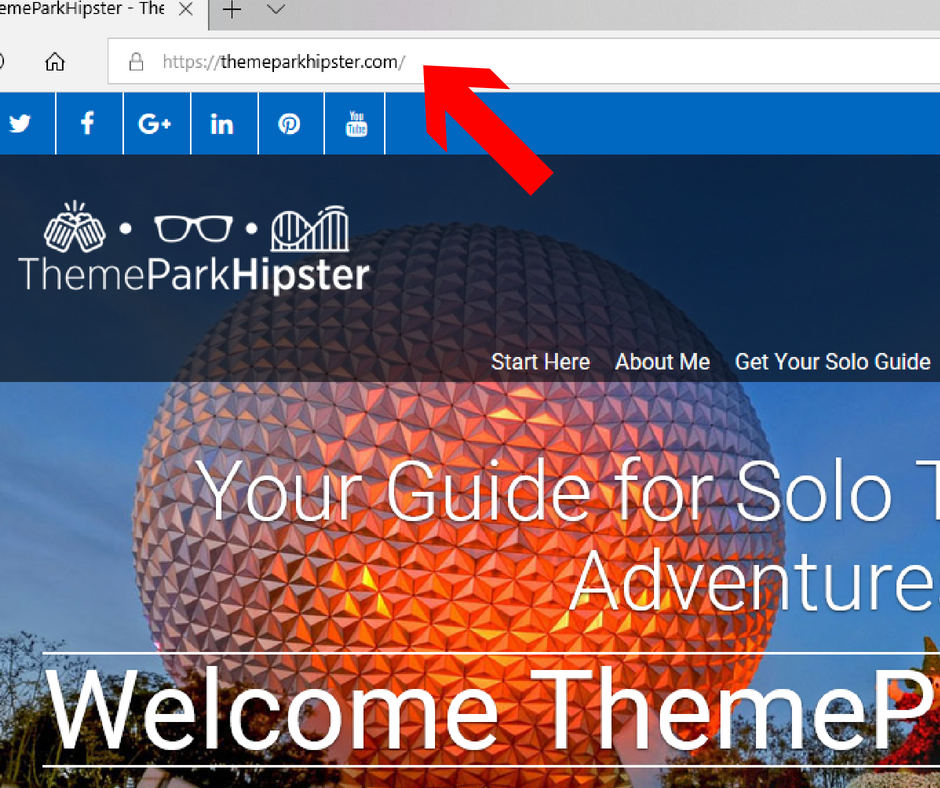Open the Start Here menu item
Viewport: 940px width, 788px height.
click(x=541, y=362)
